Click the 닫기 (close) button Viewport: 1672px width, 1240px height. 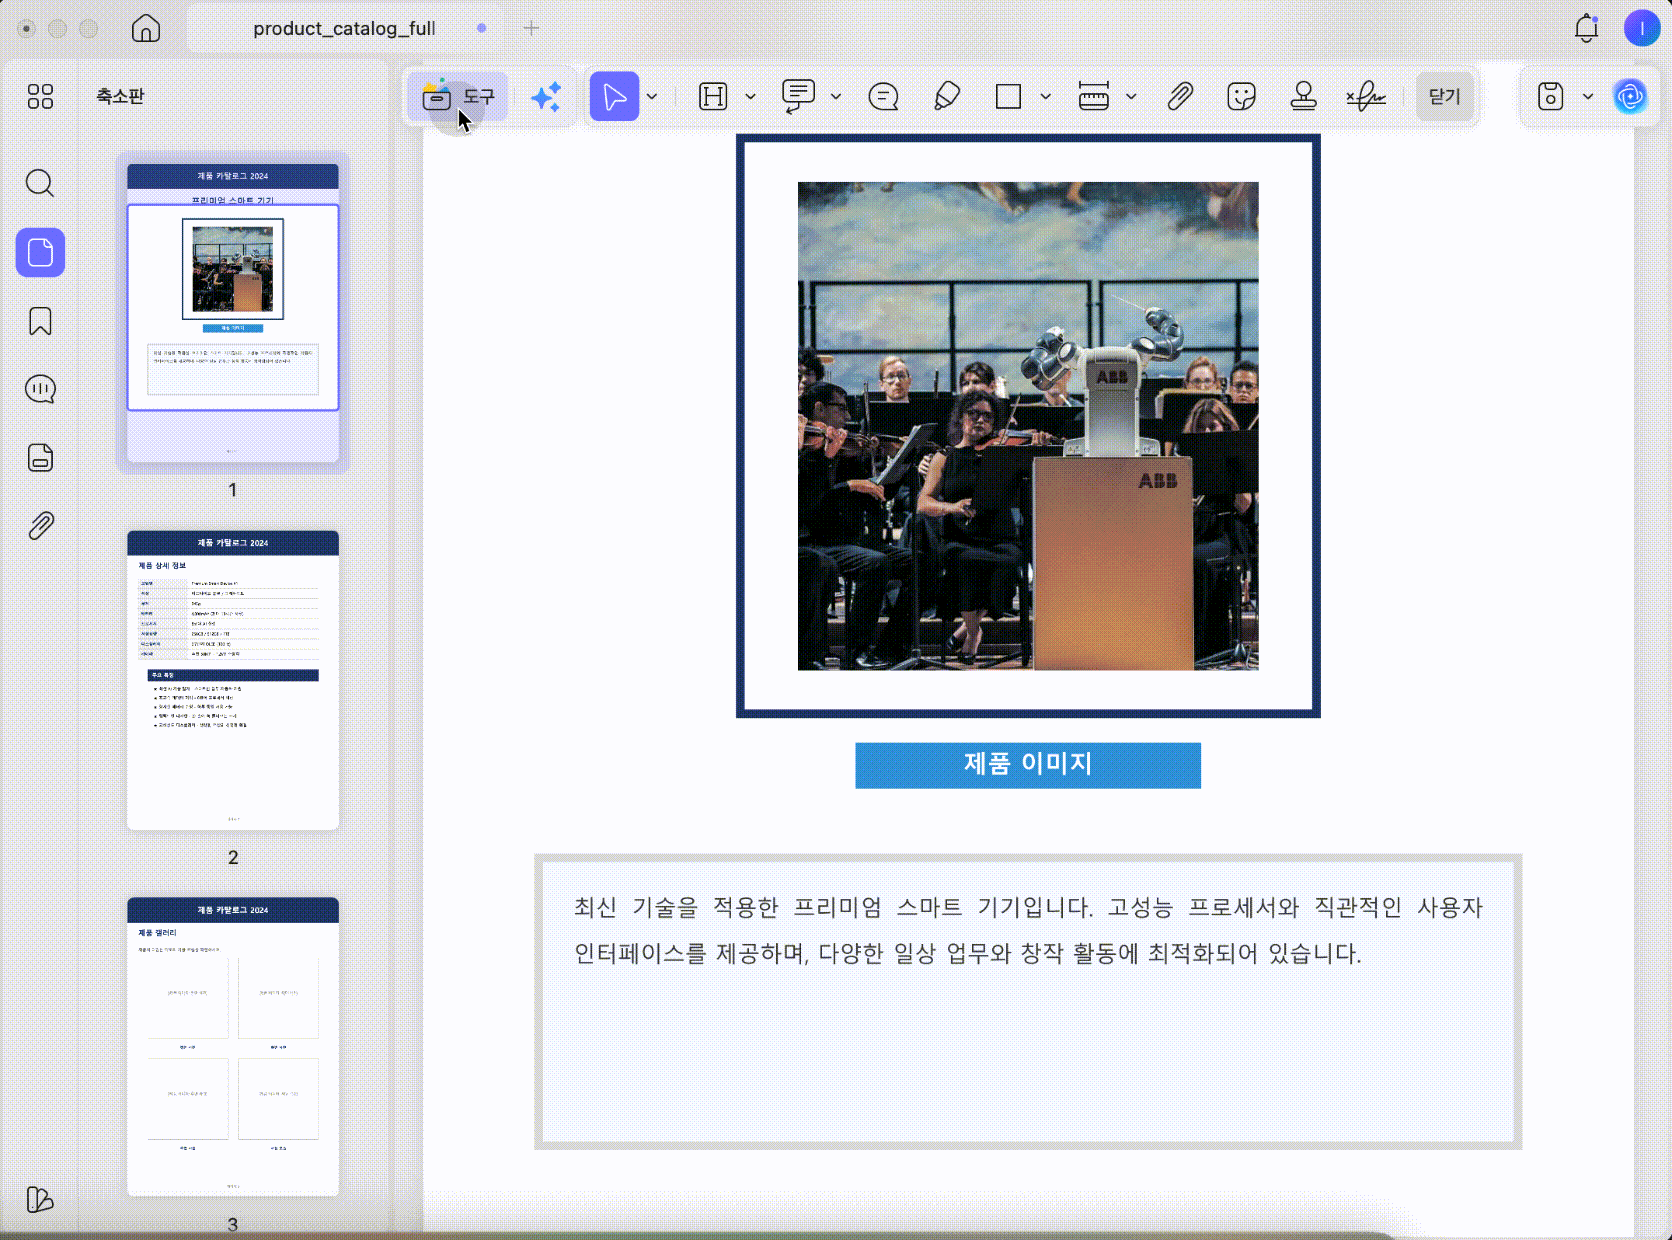[1444, 97]
